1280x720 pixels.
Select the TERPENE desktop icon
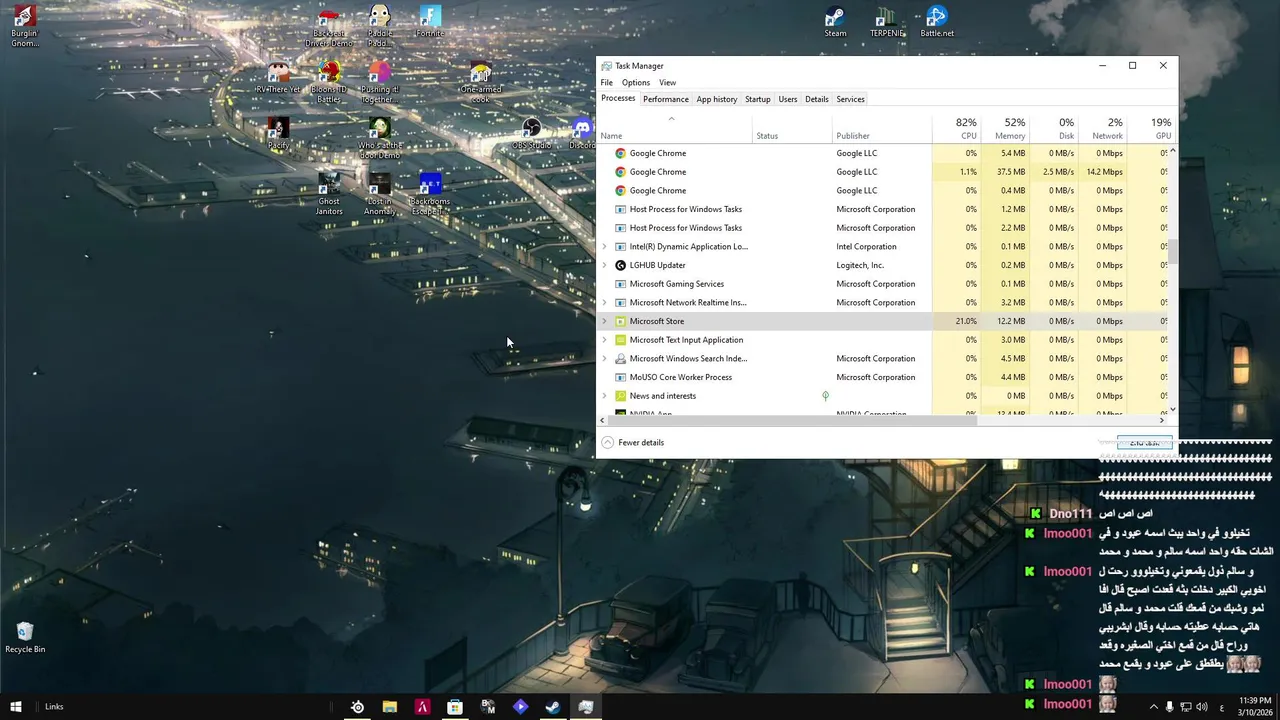coord(886,22)
